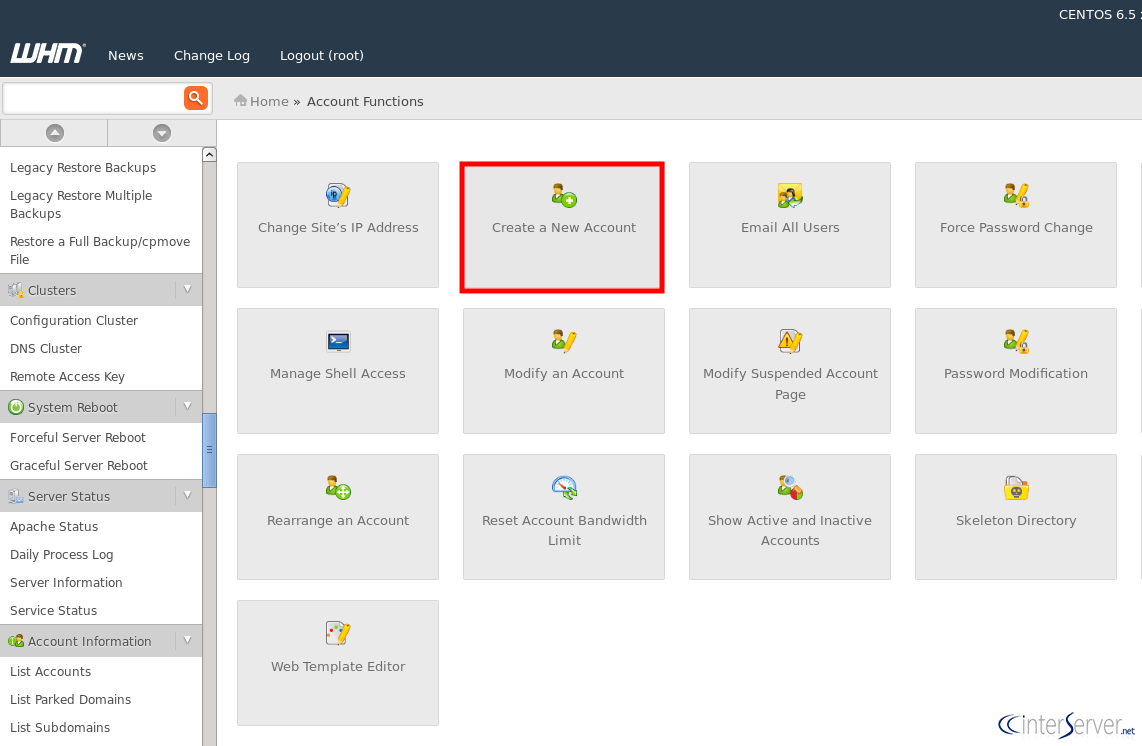Image resolution: width=1142 pixels, height=746 pixels.
Task: Click the Server Status section icon
Action: 15,496
